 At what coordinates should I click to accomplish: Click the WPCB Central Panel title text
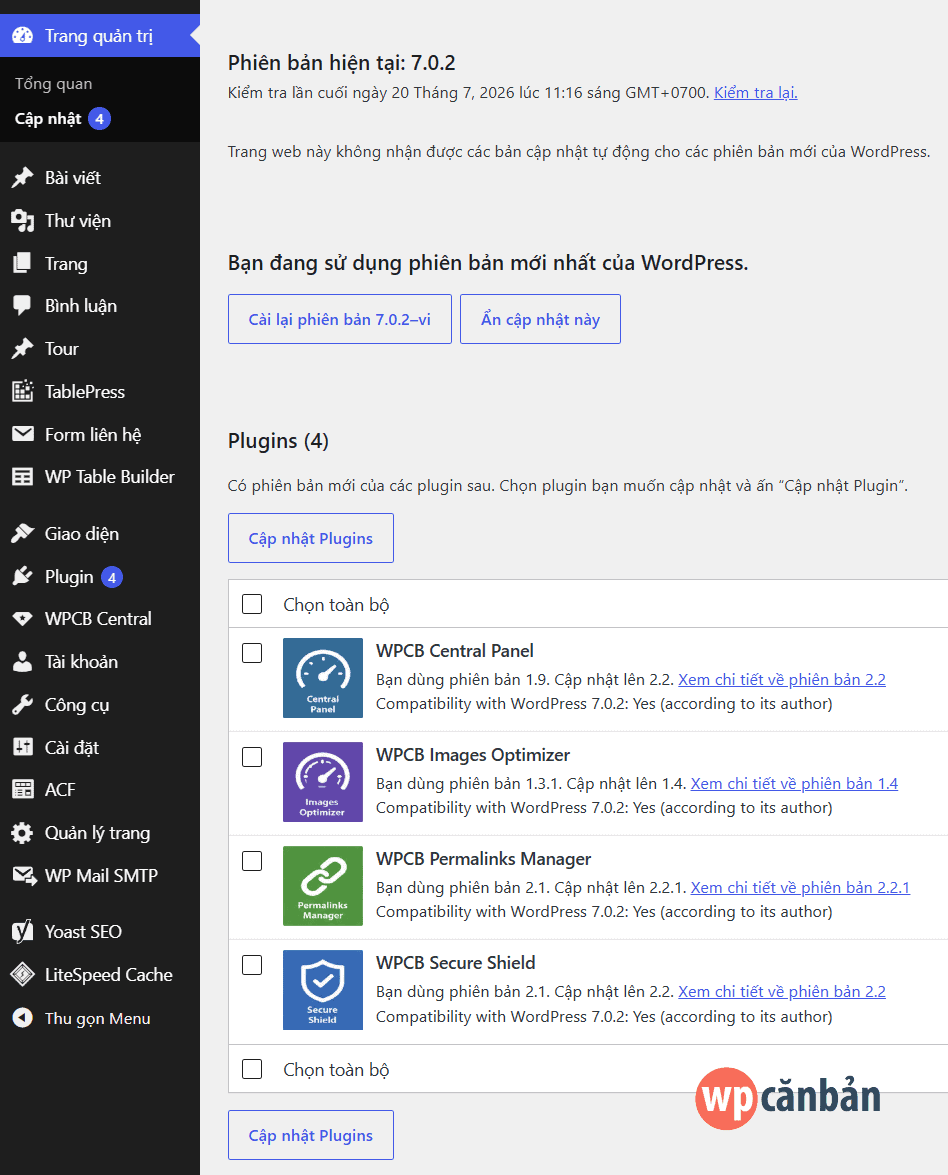coord(455,650)
